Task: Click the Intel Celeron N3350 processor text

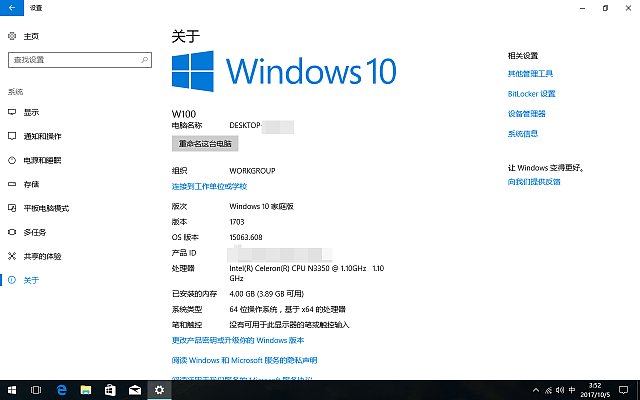Action: click(x=307, y=273)
